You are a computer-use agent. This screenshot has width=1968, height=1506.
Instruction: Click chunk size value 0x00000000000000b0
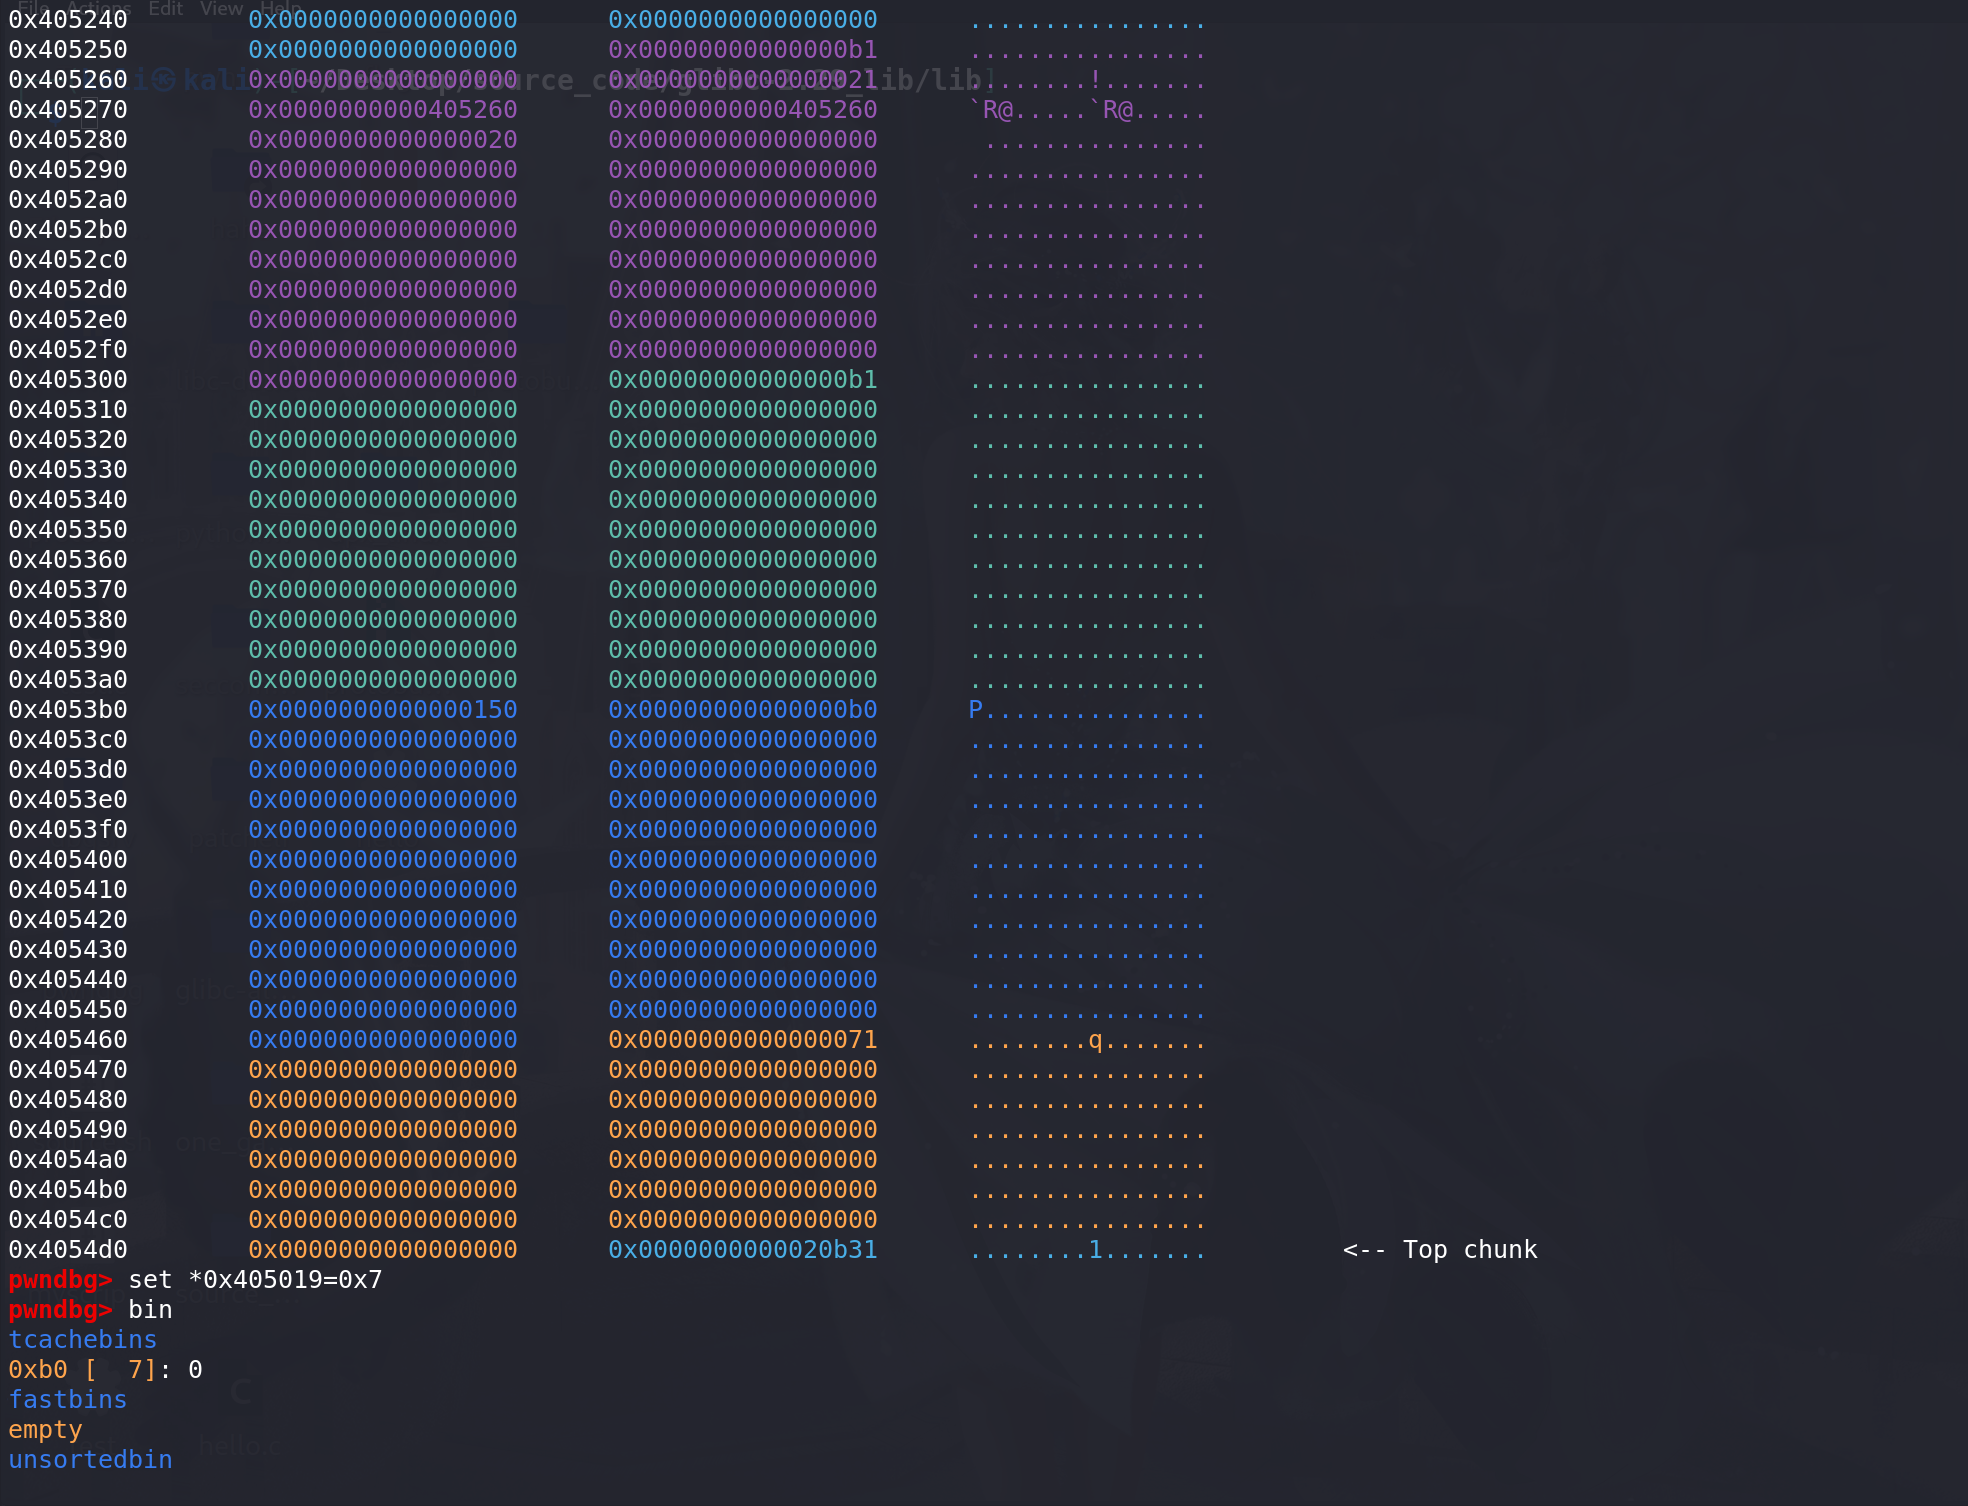click(x=743, y=709)
